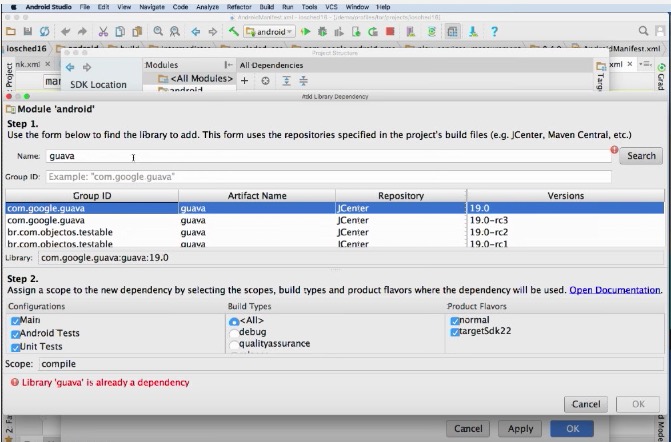Select the <All> build type radio
The image size is (671, 442).
point(234,321)
